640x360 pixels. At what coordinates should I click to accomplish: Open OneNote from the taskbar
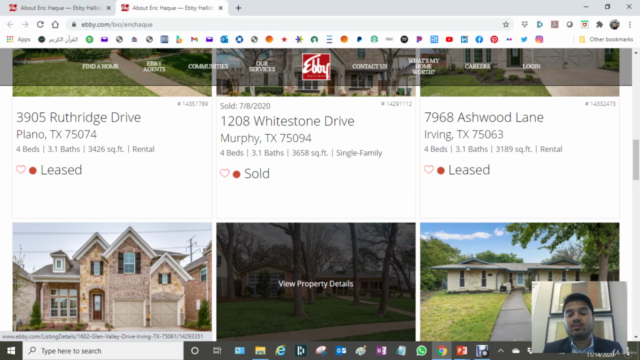pos(381,351)
